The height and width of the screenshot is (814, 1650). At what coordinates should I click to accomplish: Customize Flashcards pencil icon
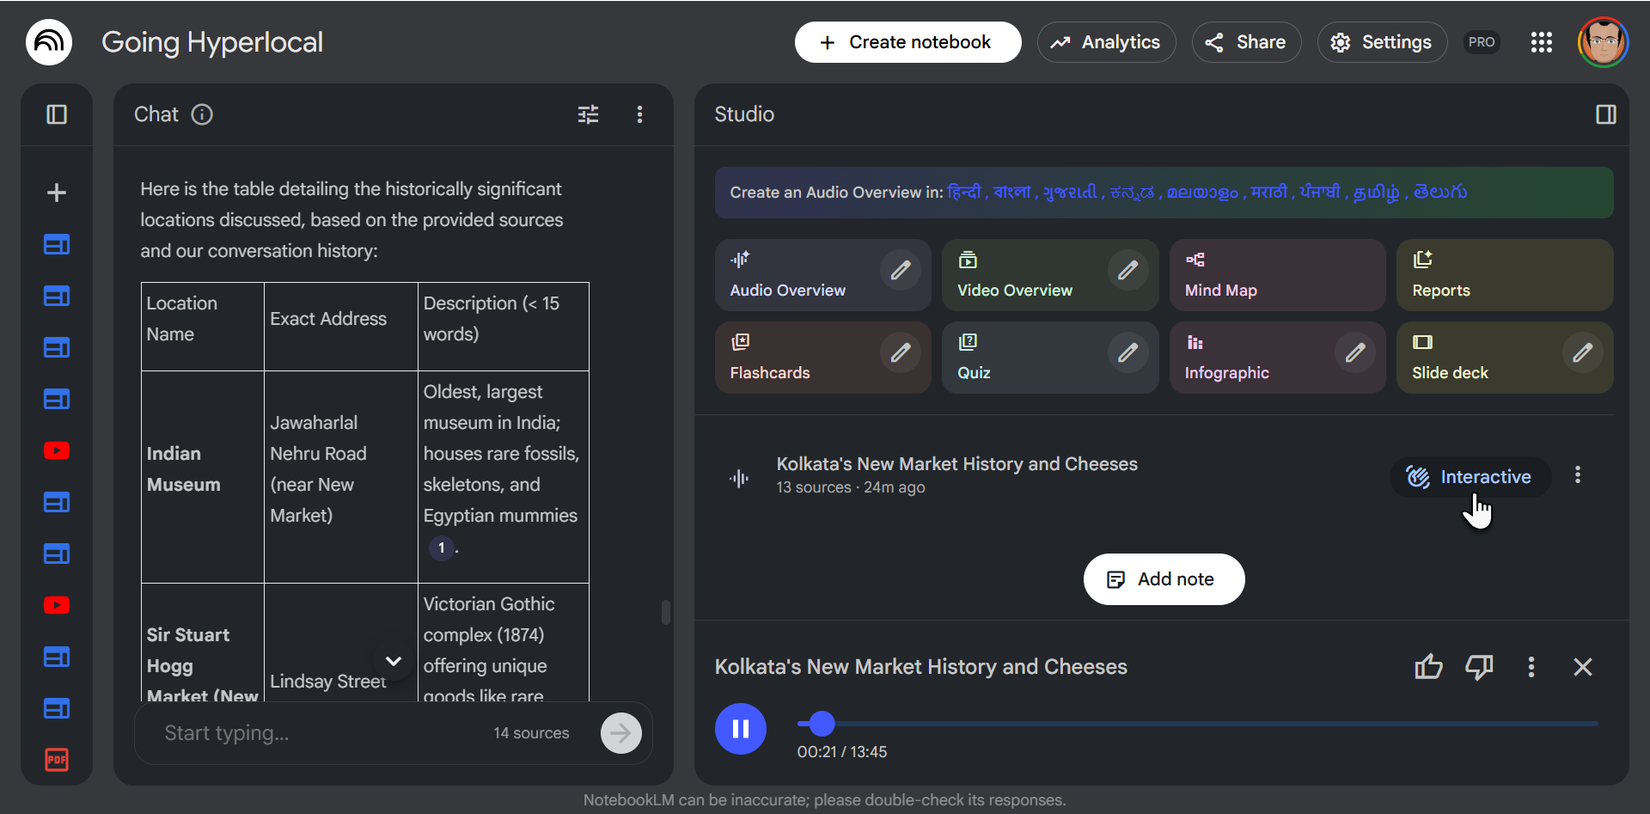(x=900, y=352)
